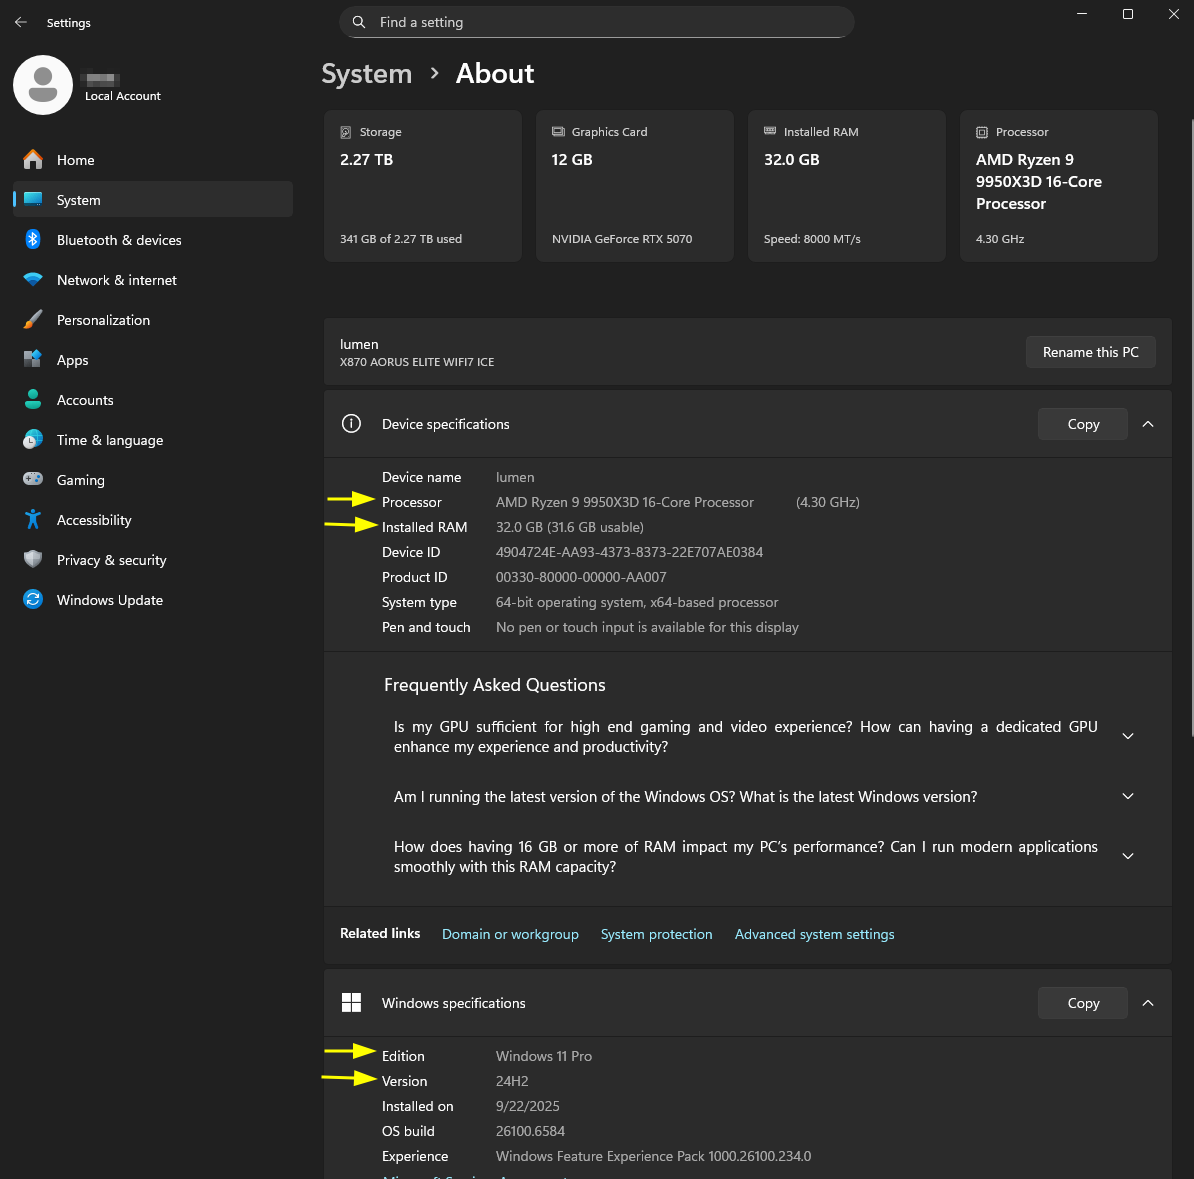Open Accessibility settings
Screen dimensions: 1194x1179
point(94,520)
